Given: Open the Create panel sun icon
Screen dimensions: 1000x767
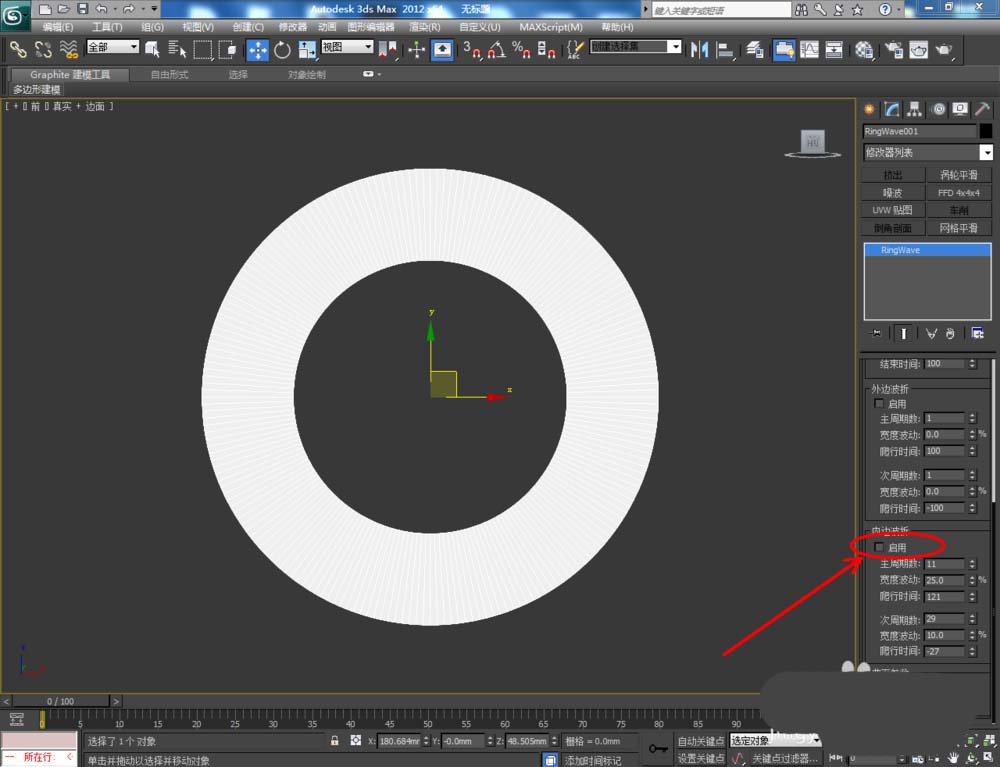Looking at the screenshot, I should [x=869, y=109].
